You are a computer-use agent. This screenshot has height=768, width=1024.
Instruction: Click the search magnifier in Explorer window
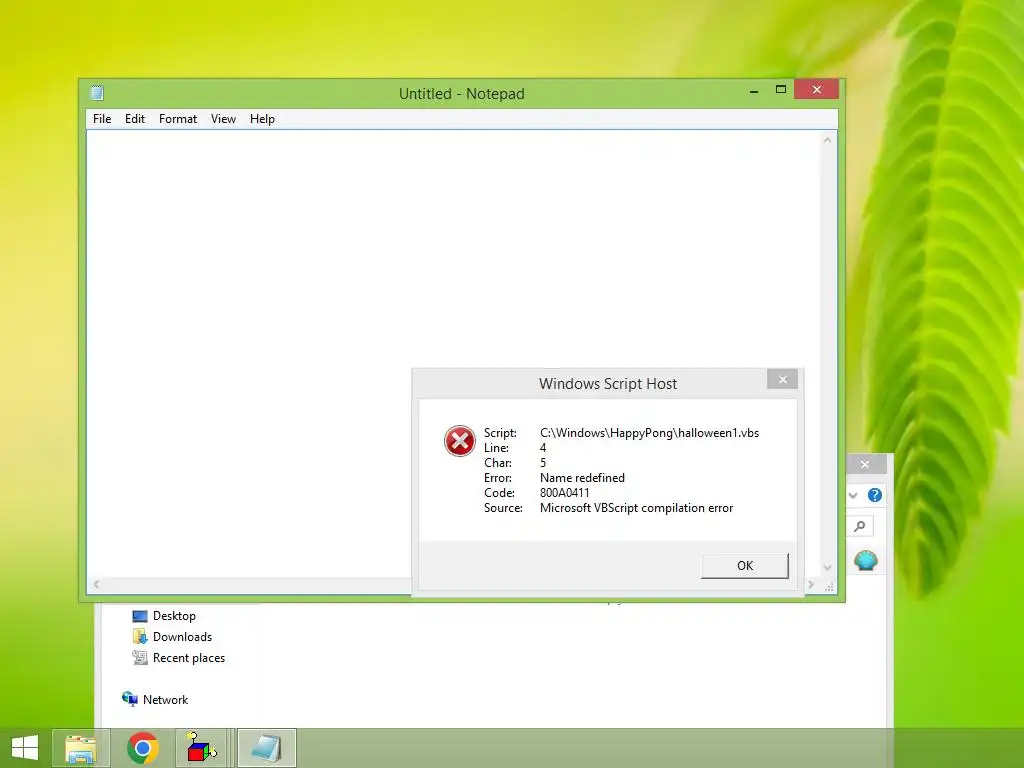pyautogui.click(x=860, y=526)
